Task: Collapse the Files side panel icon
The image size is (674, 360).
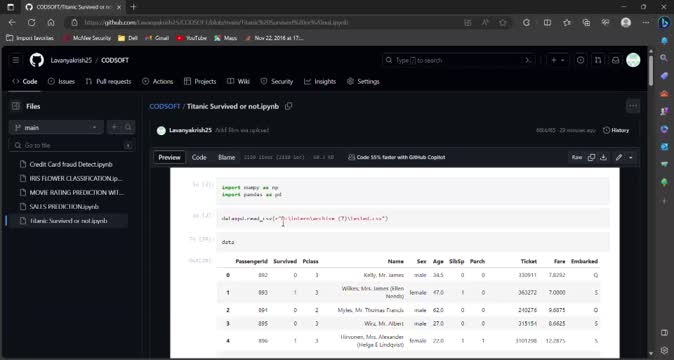Action: pyautogui.click(x=16, y=106)
